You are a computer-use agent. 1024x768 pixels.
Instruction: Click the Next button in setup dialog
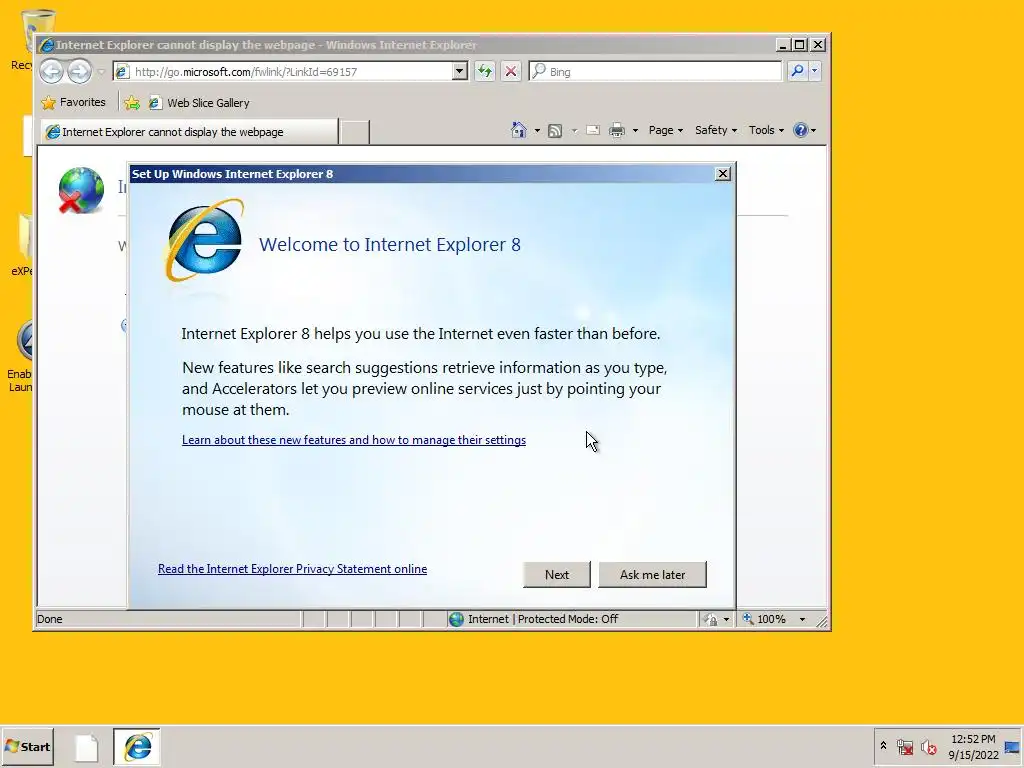556,575
